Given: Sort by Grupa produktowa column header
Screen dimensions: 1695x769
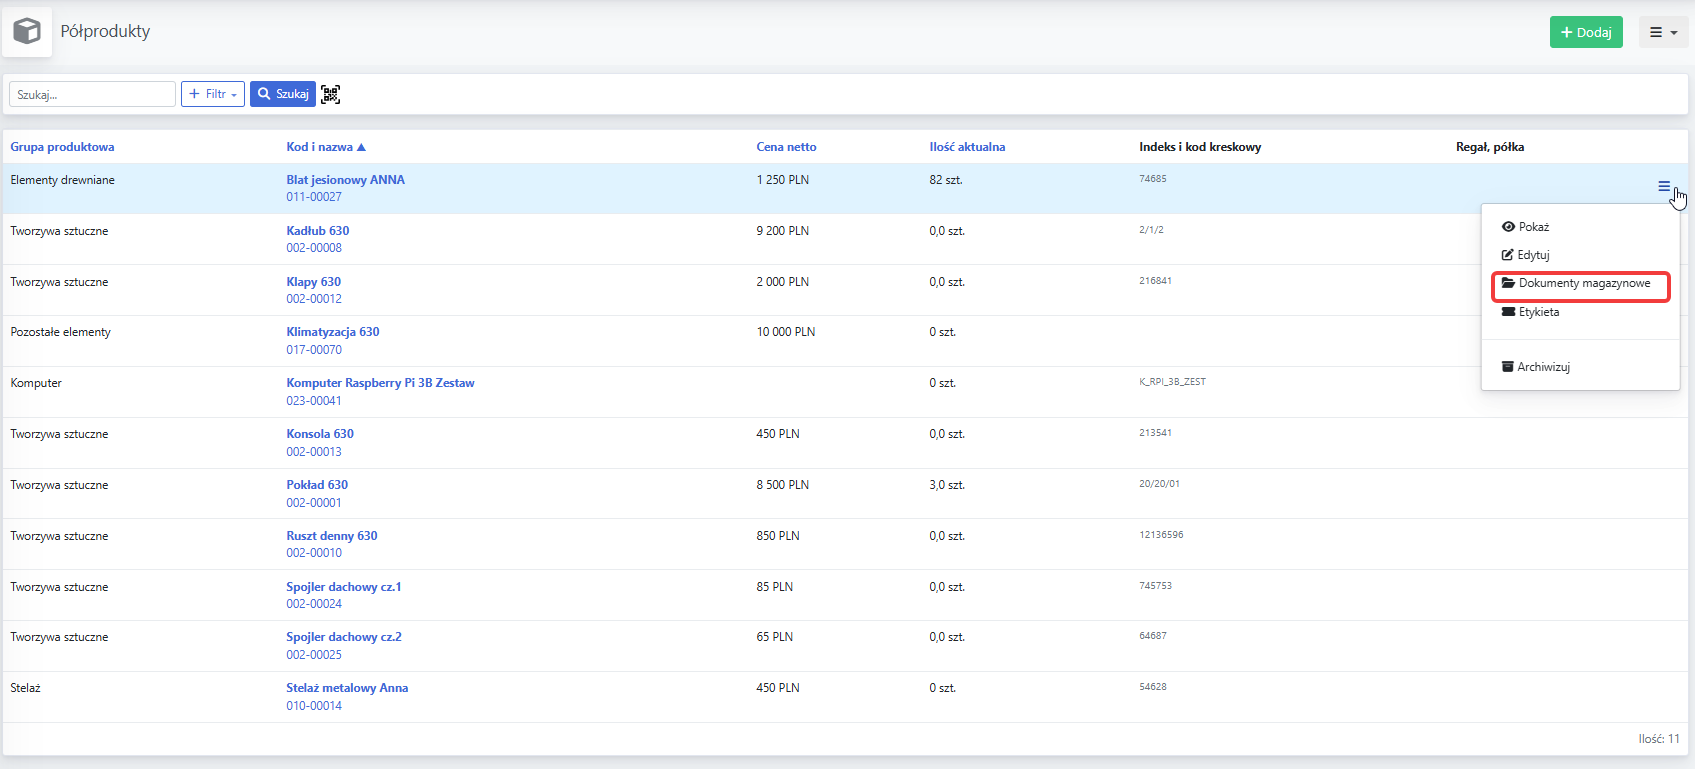Looking at the screenshot, I should (62, 147).
